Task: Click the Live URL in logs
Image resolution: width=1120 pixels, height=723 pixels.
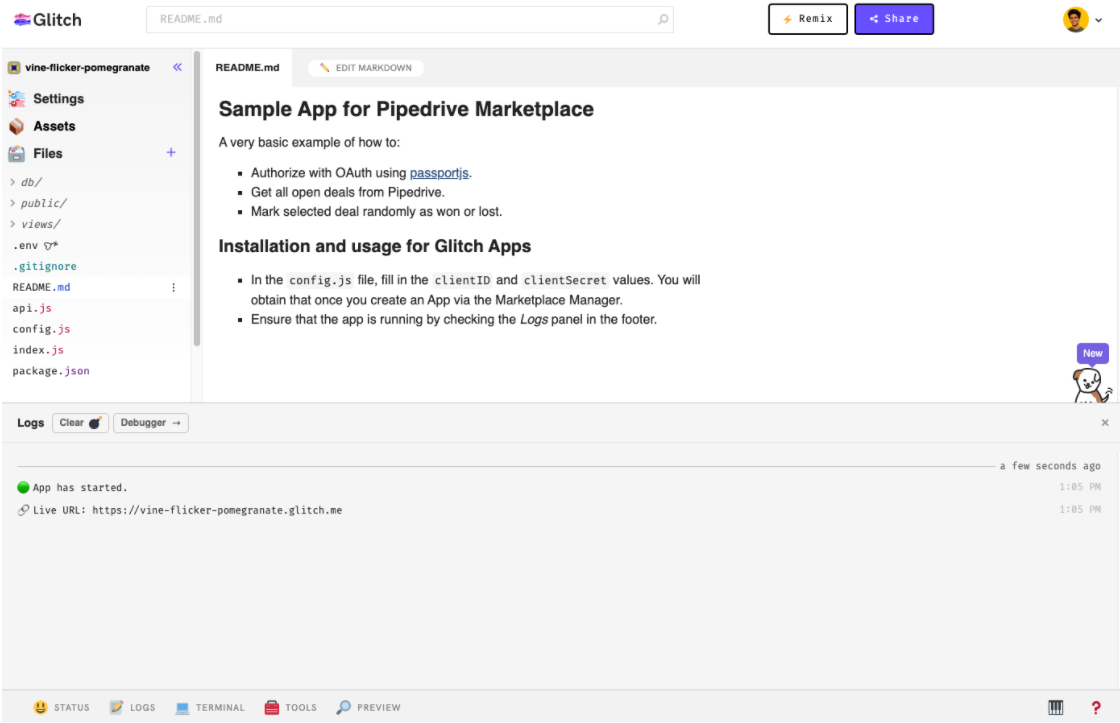Action: (217, 510)
